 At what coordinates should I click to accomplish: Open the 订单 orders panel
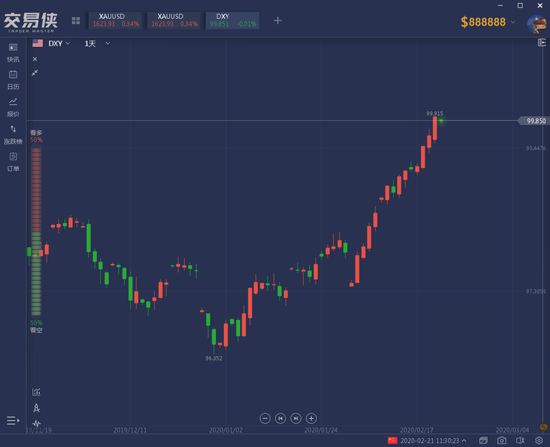click(x=13, y=162)
